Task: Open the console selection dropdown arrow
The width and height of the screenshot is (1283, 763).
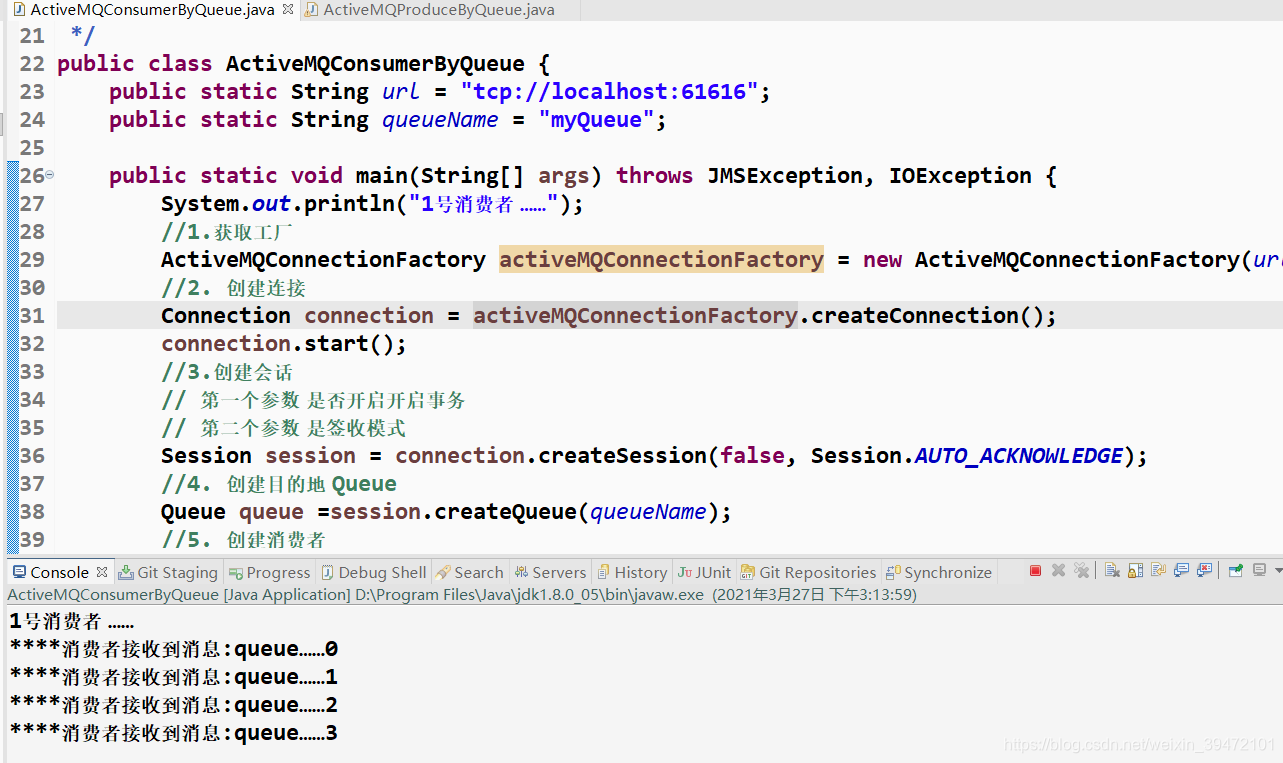Action: [x=1278, y=571]
